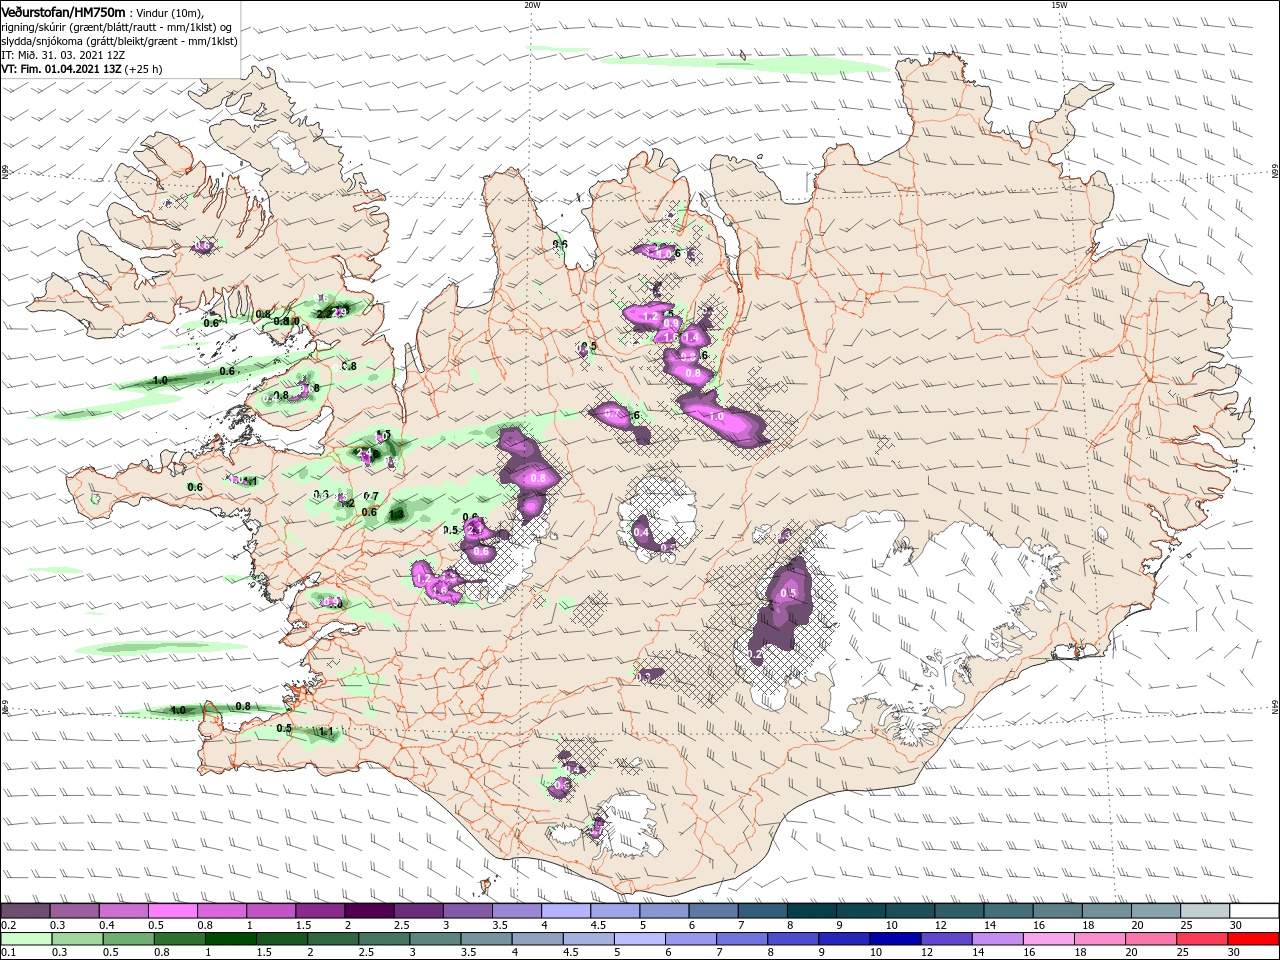Click the 'rigning/skúrir (grænt/blátt/rautt' legend description line
Screen dimensions: 1280x960
tap(117, 27)
